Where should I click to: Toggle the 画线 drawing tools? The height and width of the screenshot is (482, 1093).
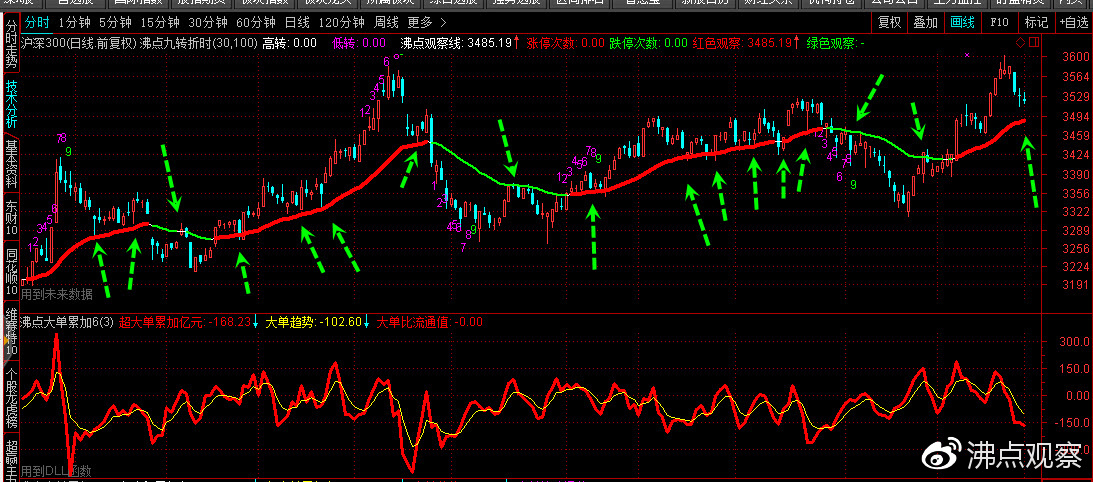(x=963, y=21)
